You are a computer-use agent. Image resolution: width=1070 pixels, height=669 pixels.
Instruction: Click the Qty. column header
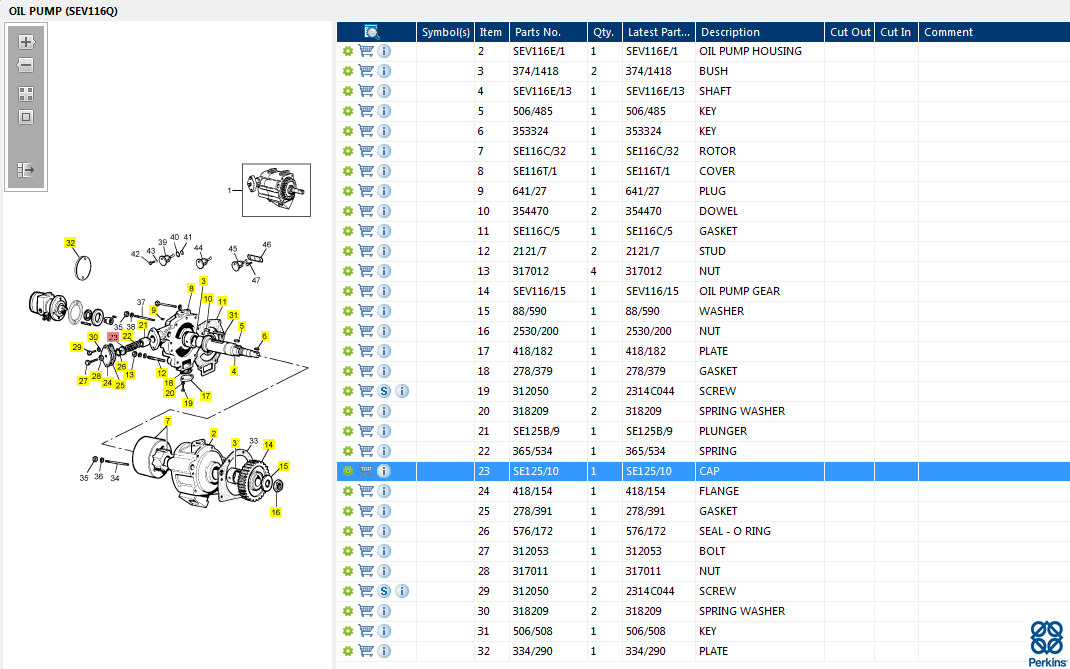coord(605,32)
